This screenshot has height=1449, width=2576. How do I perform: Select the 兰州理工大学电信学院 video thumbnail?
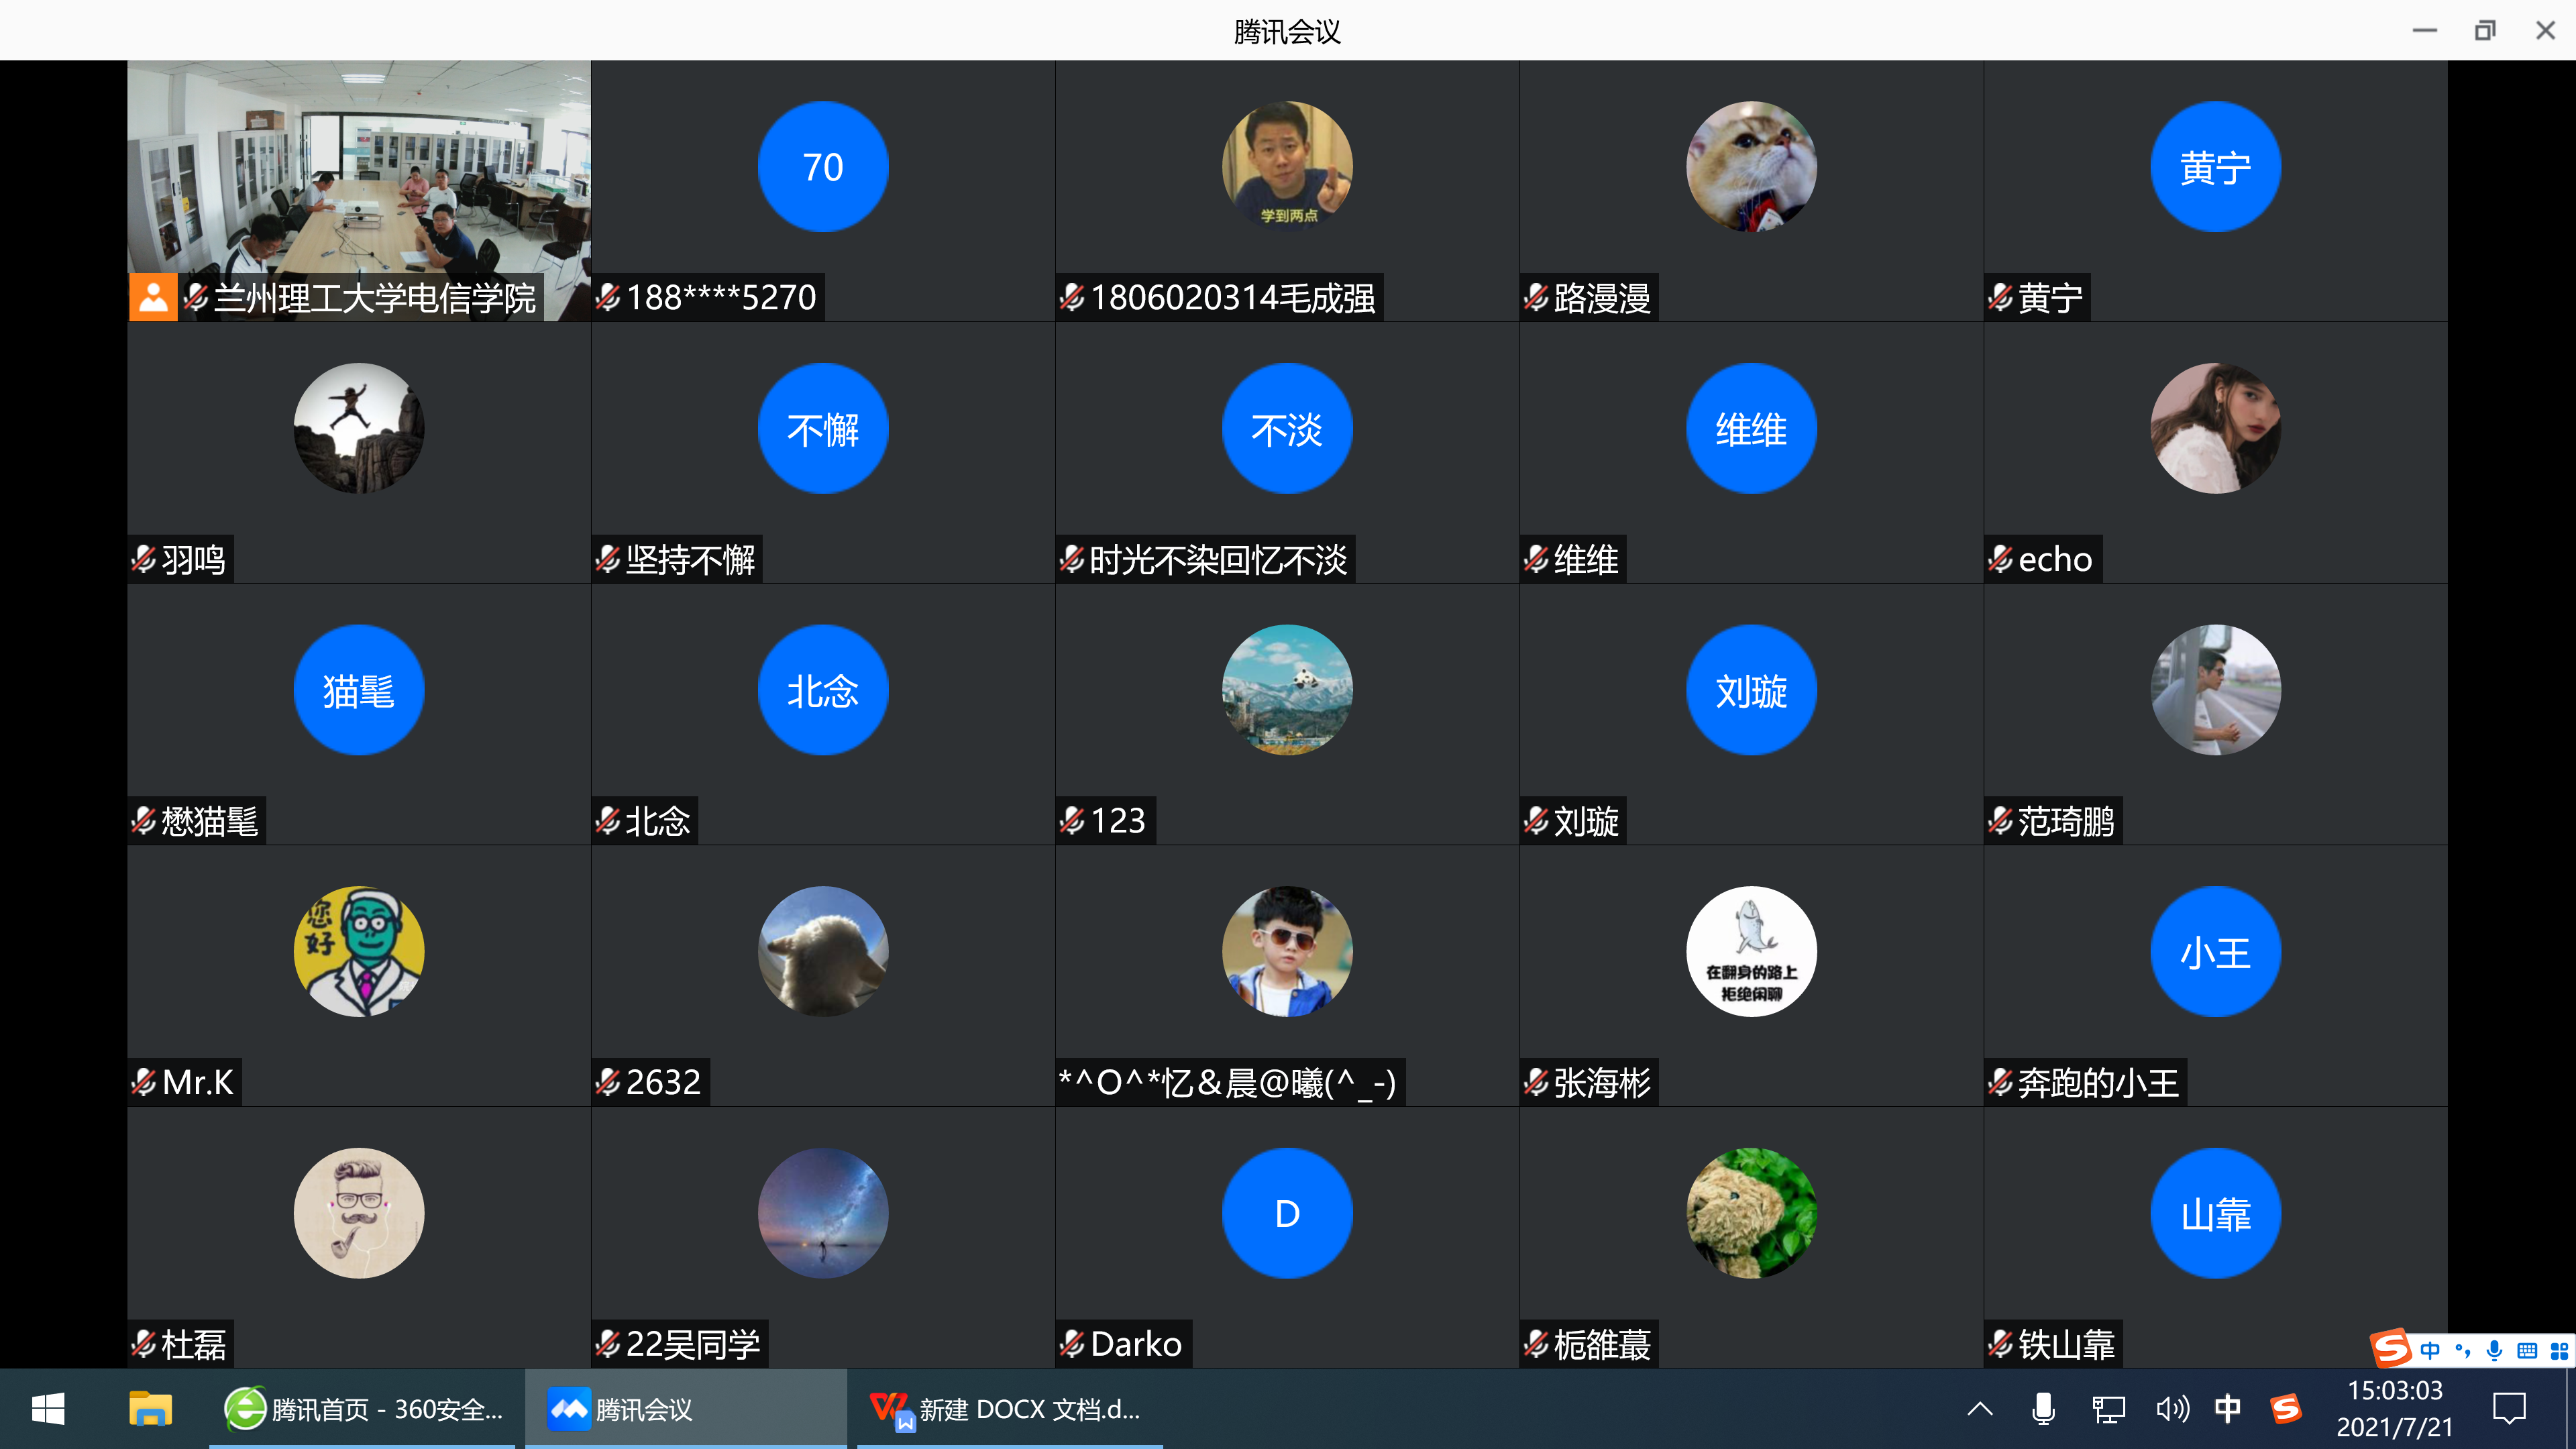358,170
